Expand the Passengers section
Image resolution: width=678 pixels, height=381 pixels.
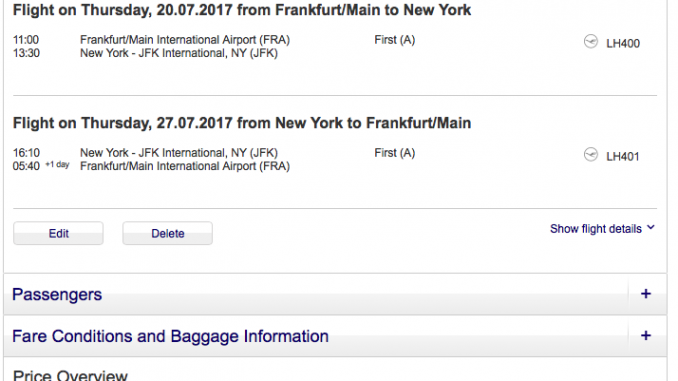[x=335, y=294]
